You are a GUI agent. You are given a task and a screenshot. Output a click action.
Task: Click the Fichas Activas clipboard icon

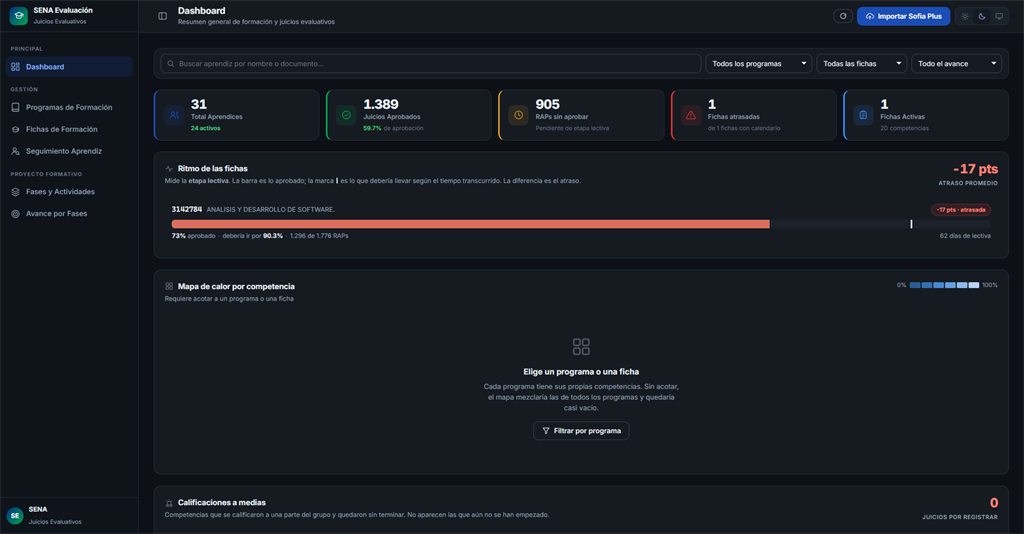click(x=863, y=115)
